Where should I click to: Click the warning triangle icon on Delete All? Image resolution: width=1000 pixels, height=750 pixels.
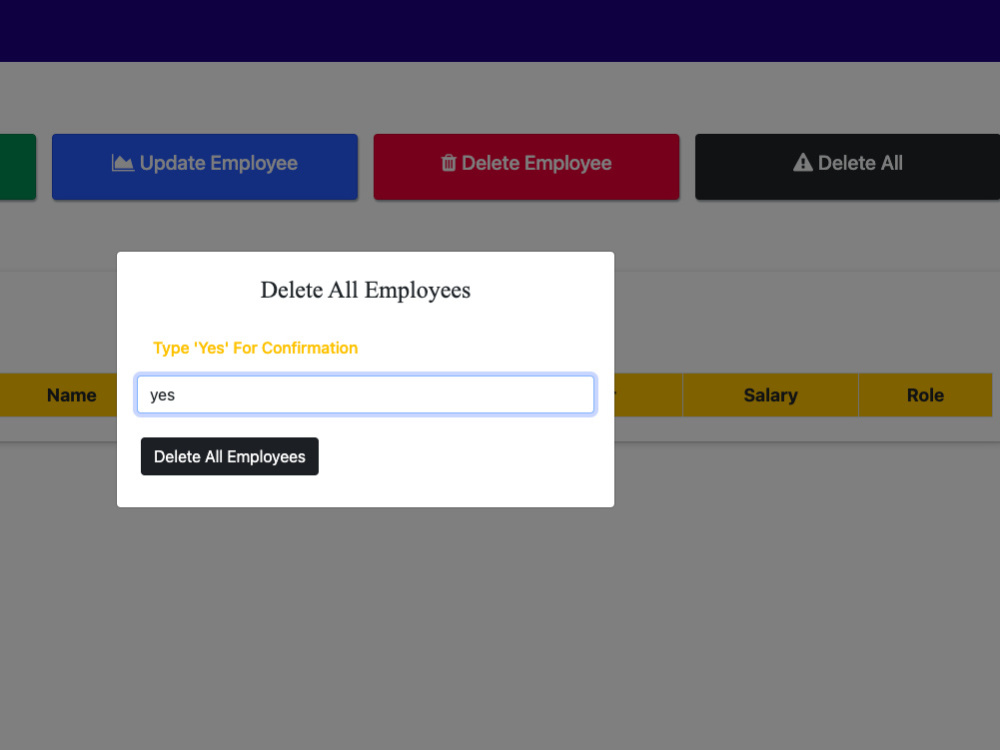(803, 163)
